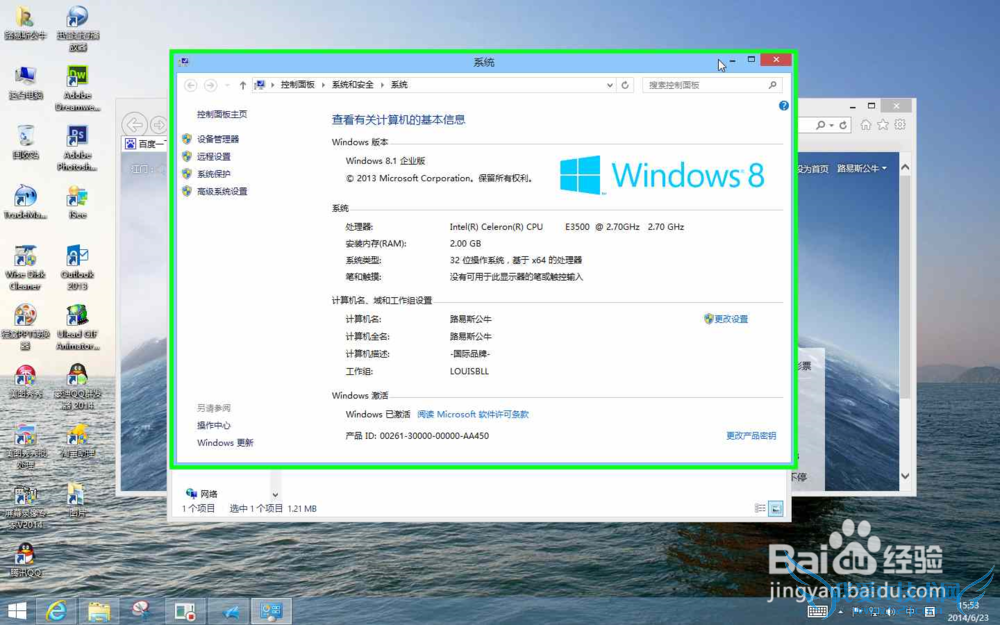Click refresh icon in browser address bar
Image resolution: width=1000 pixels, height=625 pixels.
point(843,125)
